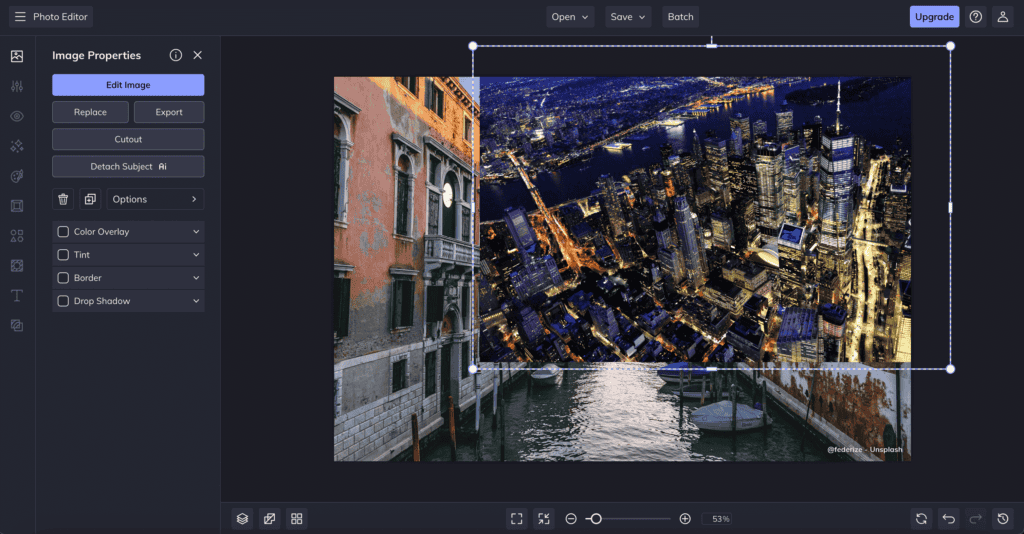Image resolution: width=1024 pixels, height=534 pixels.
Task: Expand the Border settings chevron
Action: (196, 278)
